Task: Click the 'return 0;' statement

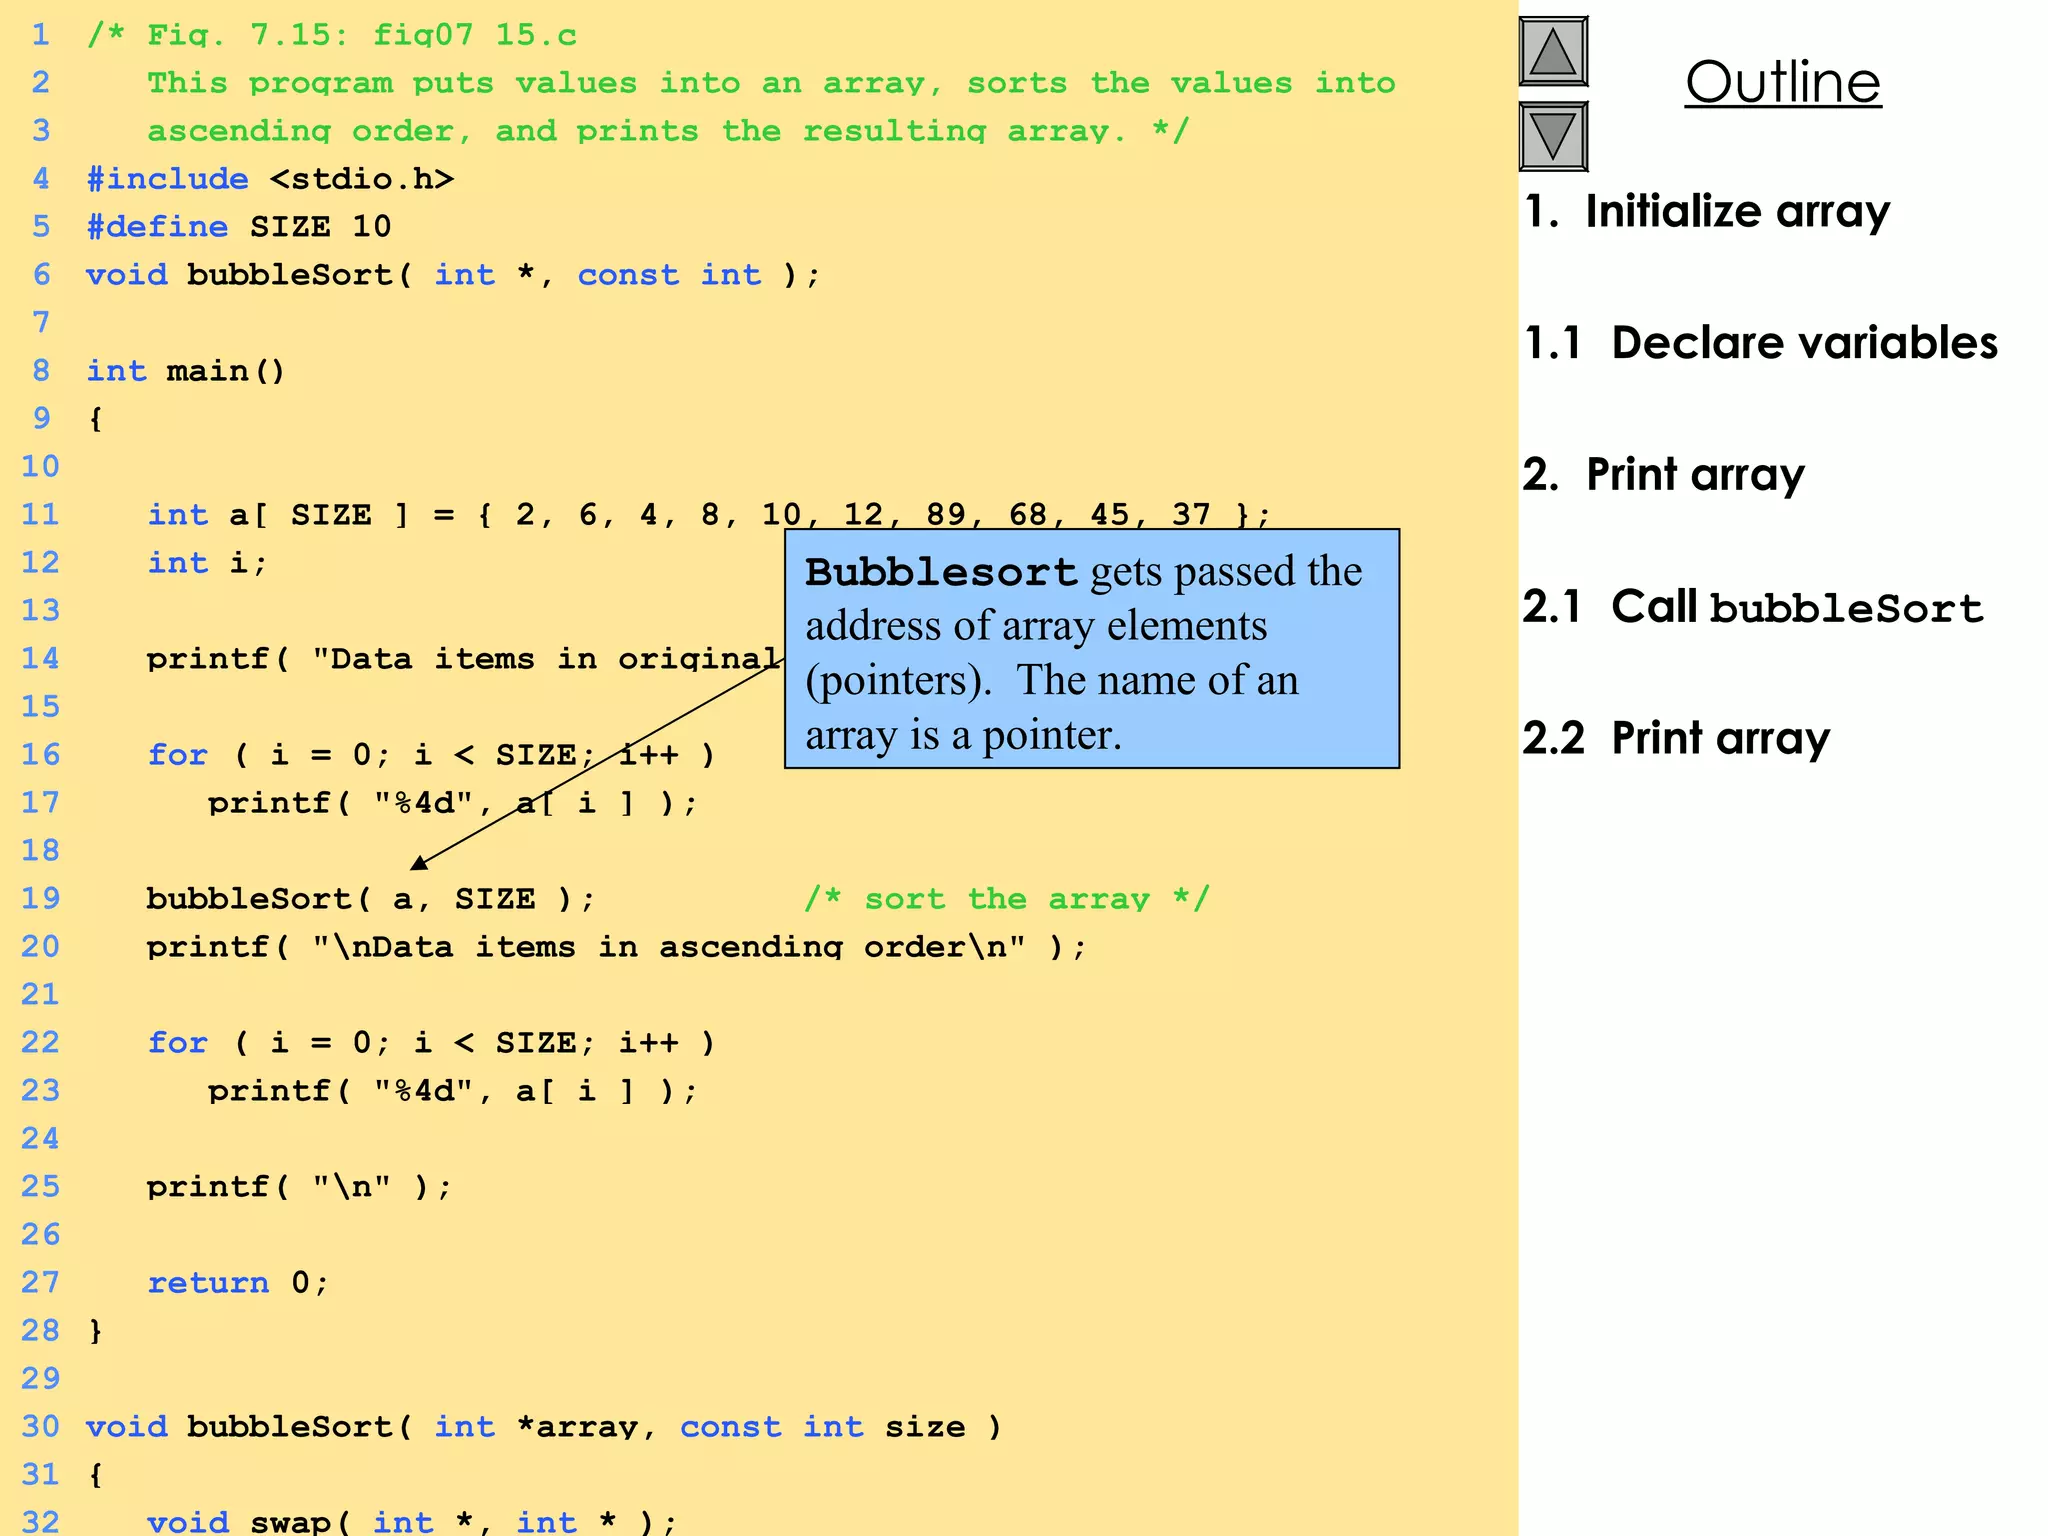Action: (238, 1283)
